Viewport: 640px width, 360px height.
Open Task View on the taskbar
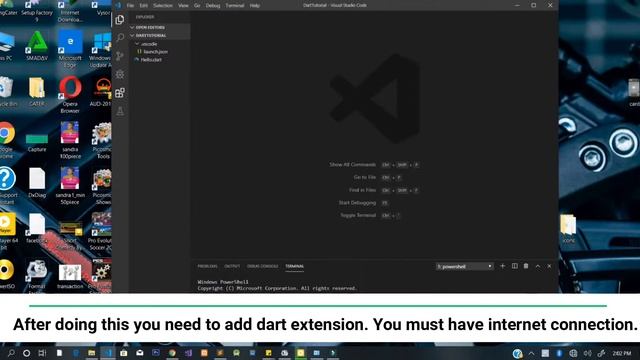click(x=42, y=353)
